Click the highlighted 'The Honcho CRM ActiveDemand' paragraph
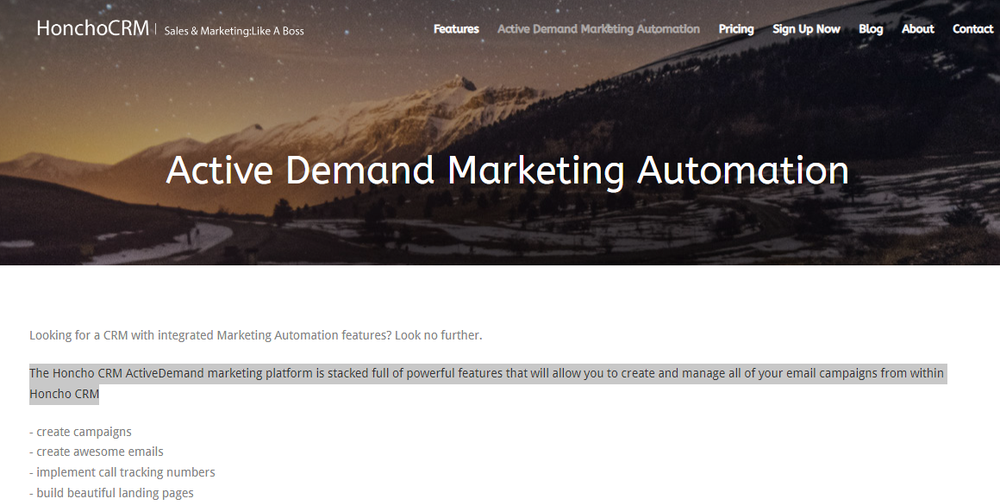The width and height of the screenshot is (1000, 504). click(488, 383)
